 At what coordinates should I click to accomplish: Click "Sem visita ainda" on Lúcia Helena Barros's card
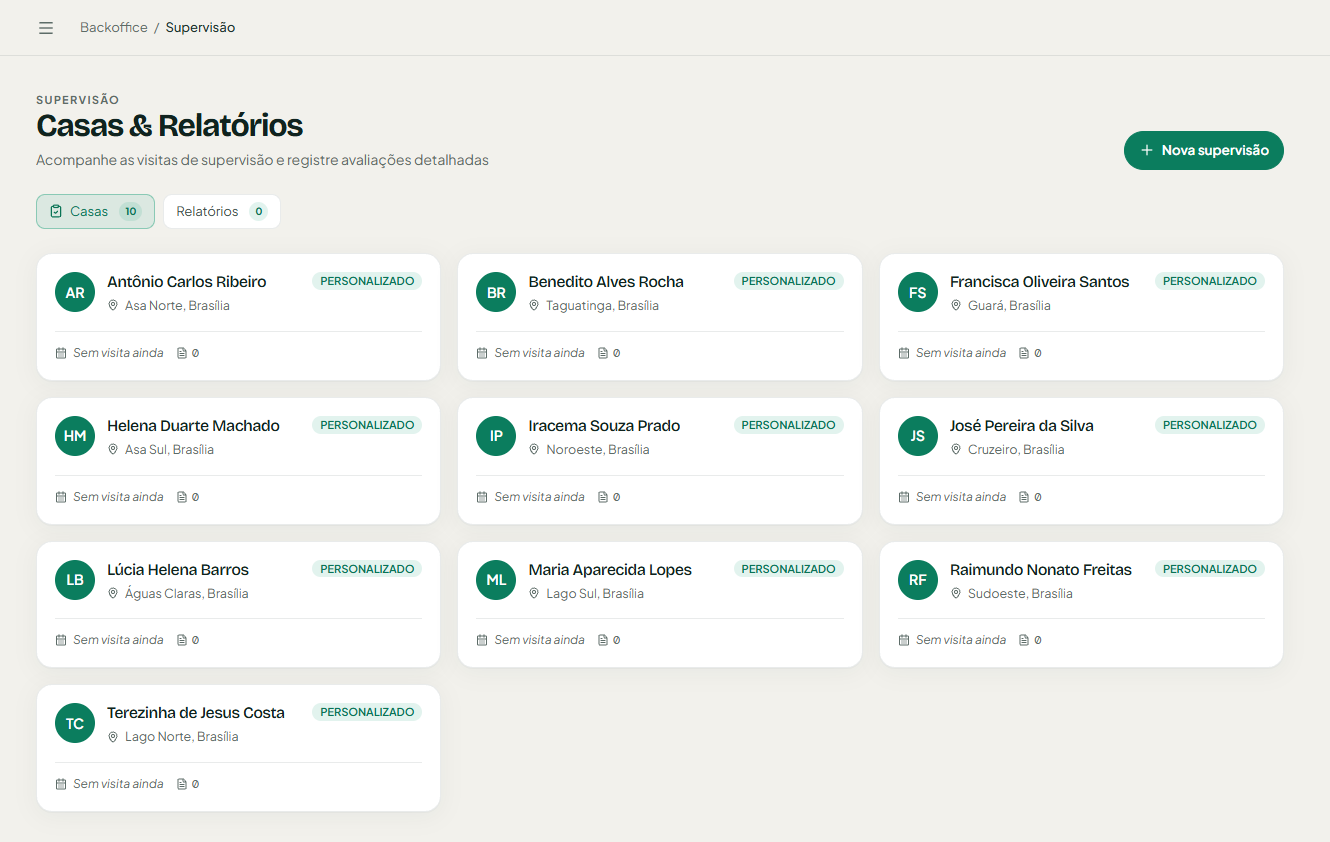coord(118,640)
